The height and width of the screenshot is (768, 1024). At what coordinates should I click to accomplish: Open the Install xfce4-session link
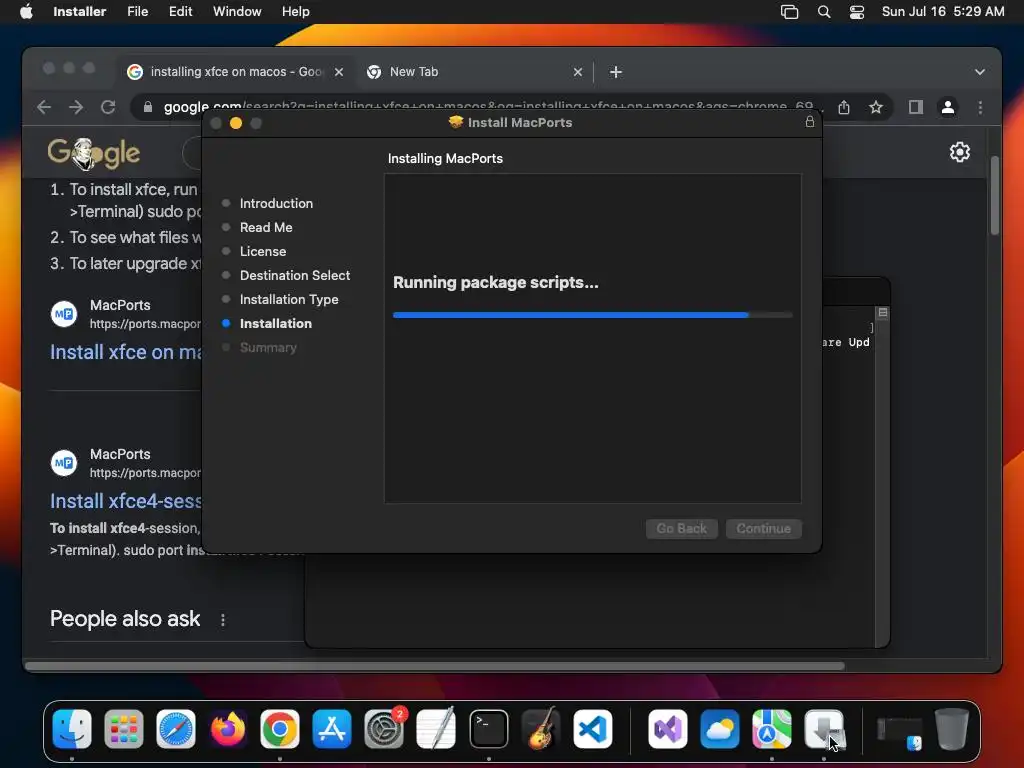tap(125, 501)
